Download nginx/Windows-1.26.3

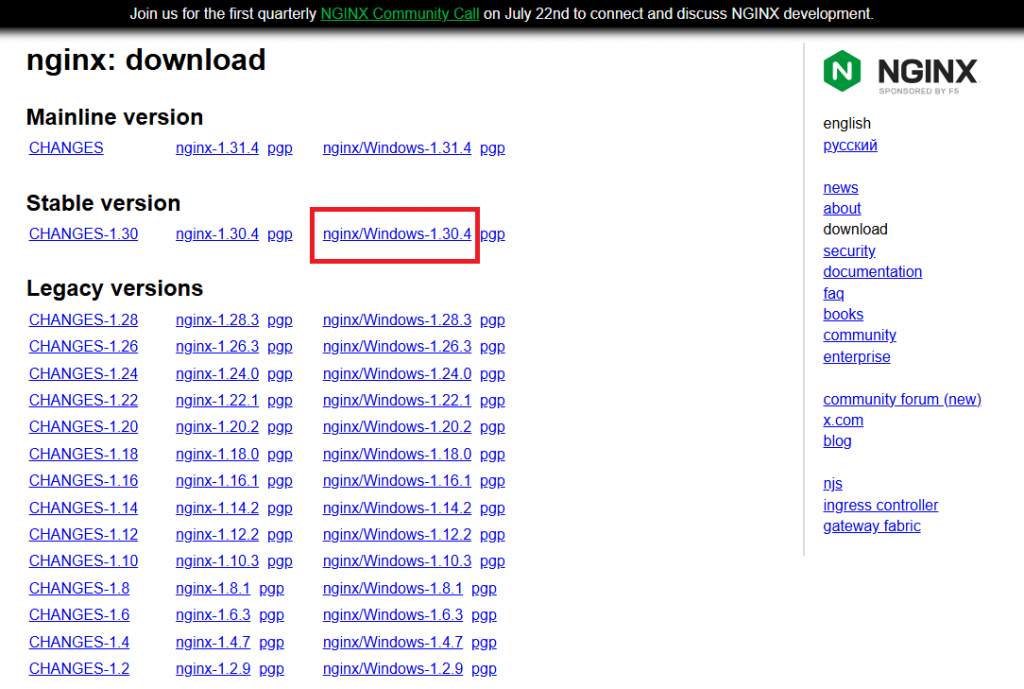pyautogui.click(x=396, y=347)
